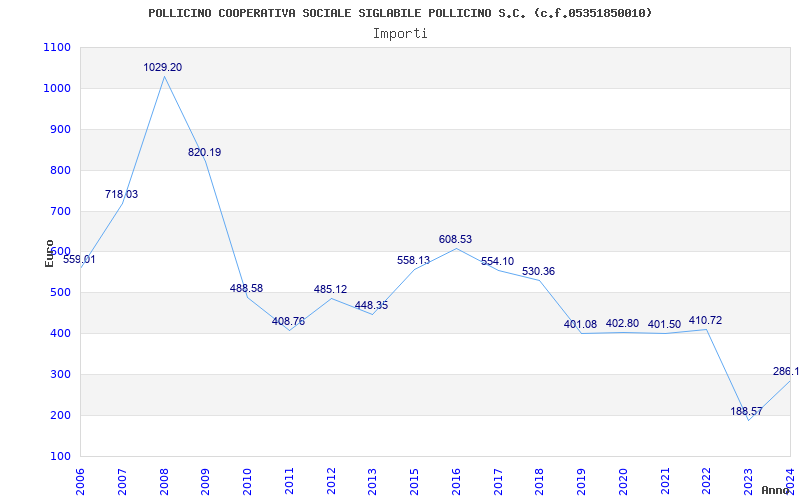Screen dimensions: 800x500
Task: Select the 820.19 data label
Action: coord(205,152)
